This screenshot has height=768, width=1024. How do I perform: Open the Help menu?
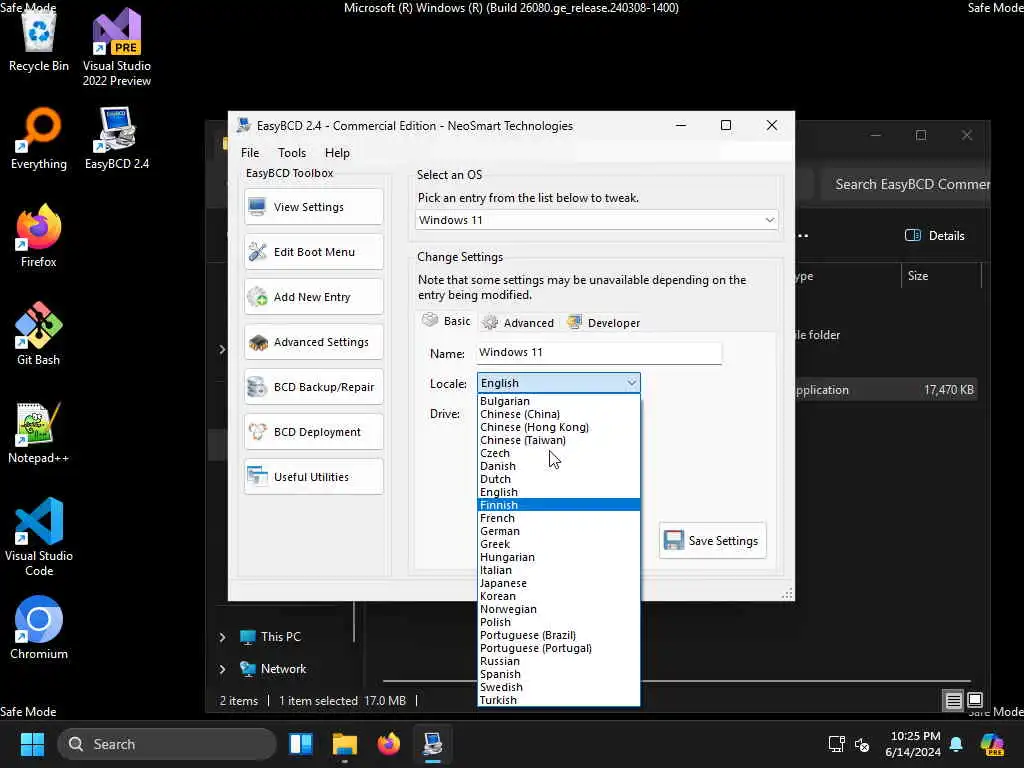click(x=338, y=153)
